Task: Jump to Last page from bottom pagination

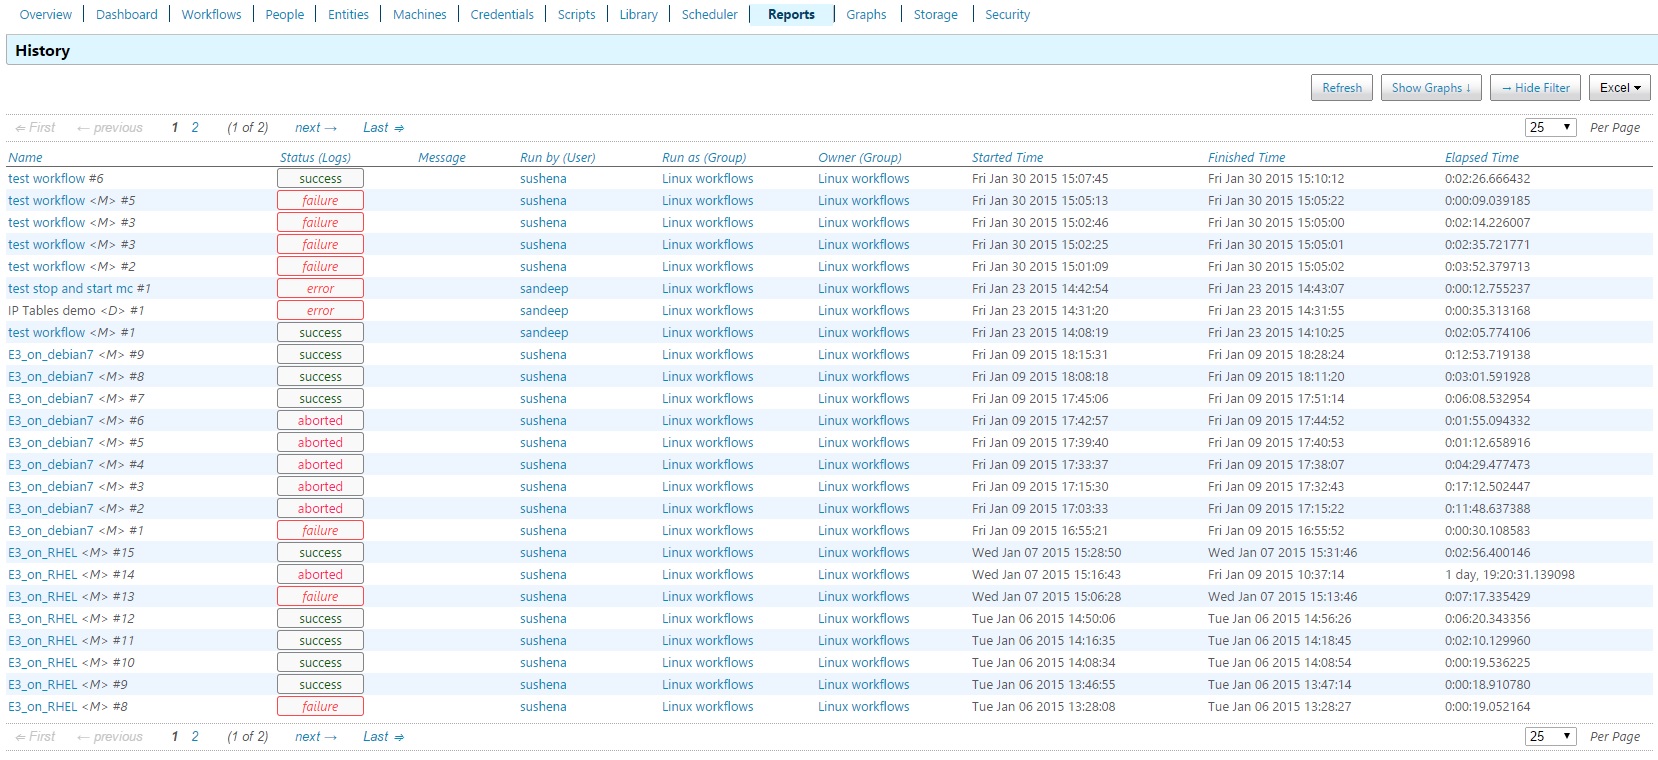Action: point(384,736)
